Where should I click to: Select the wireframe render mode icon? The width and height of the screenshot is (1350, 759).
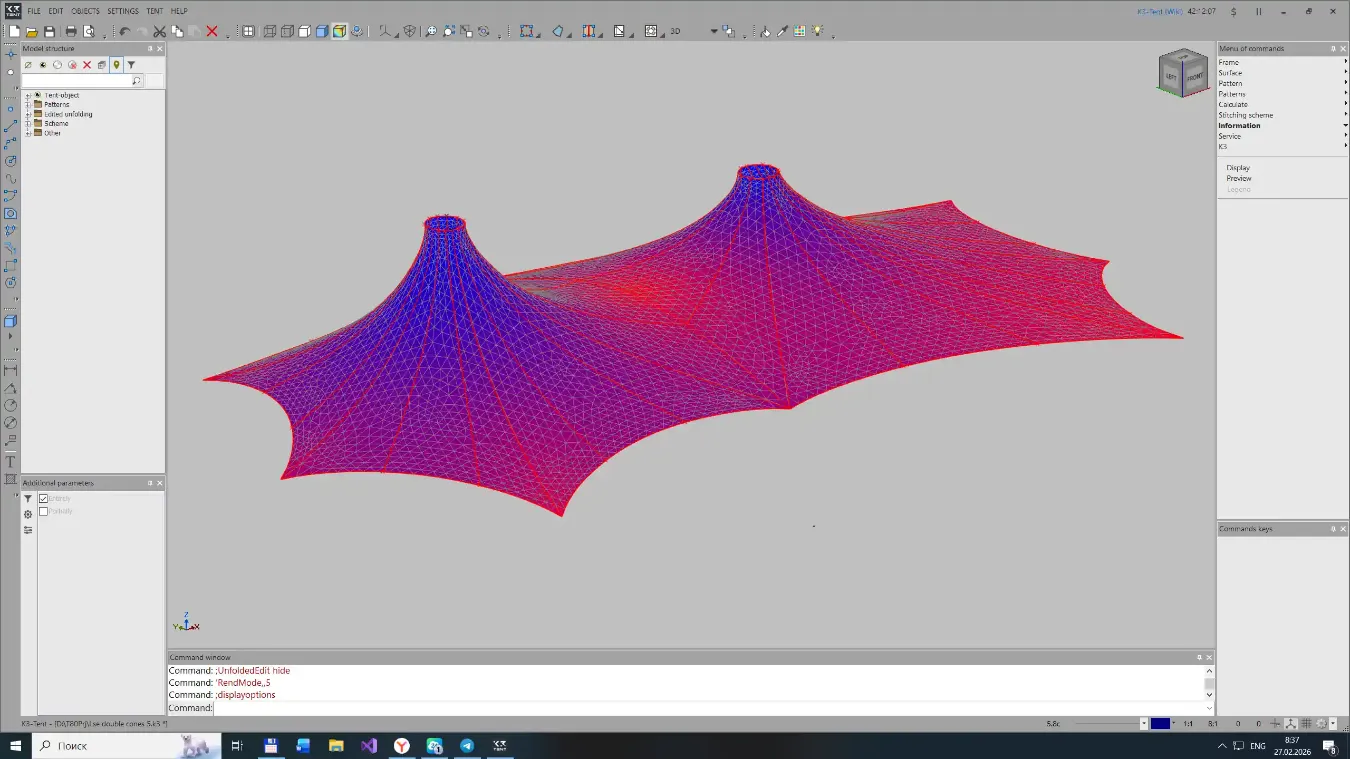coord(270,31)
